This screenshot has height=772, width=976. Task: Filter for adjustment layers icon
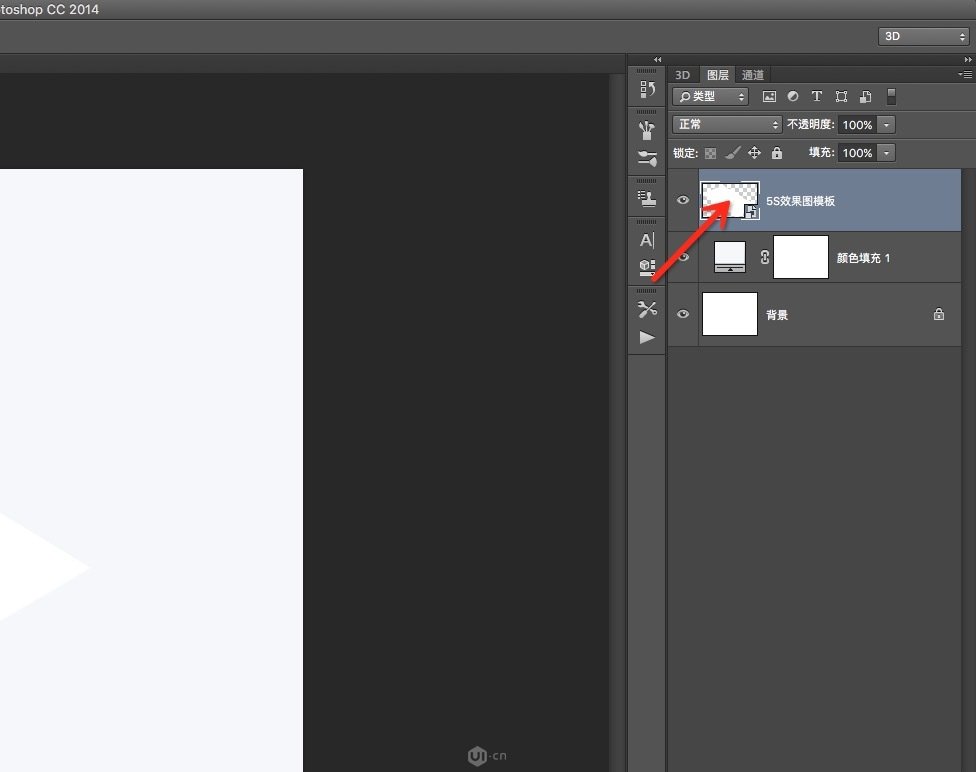[x=792, y=96]
